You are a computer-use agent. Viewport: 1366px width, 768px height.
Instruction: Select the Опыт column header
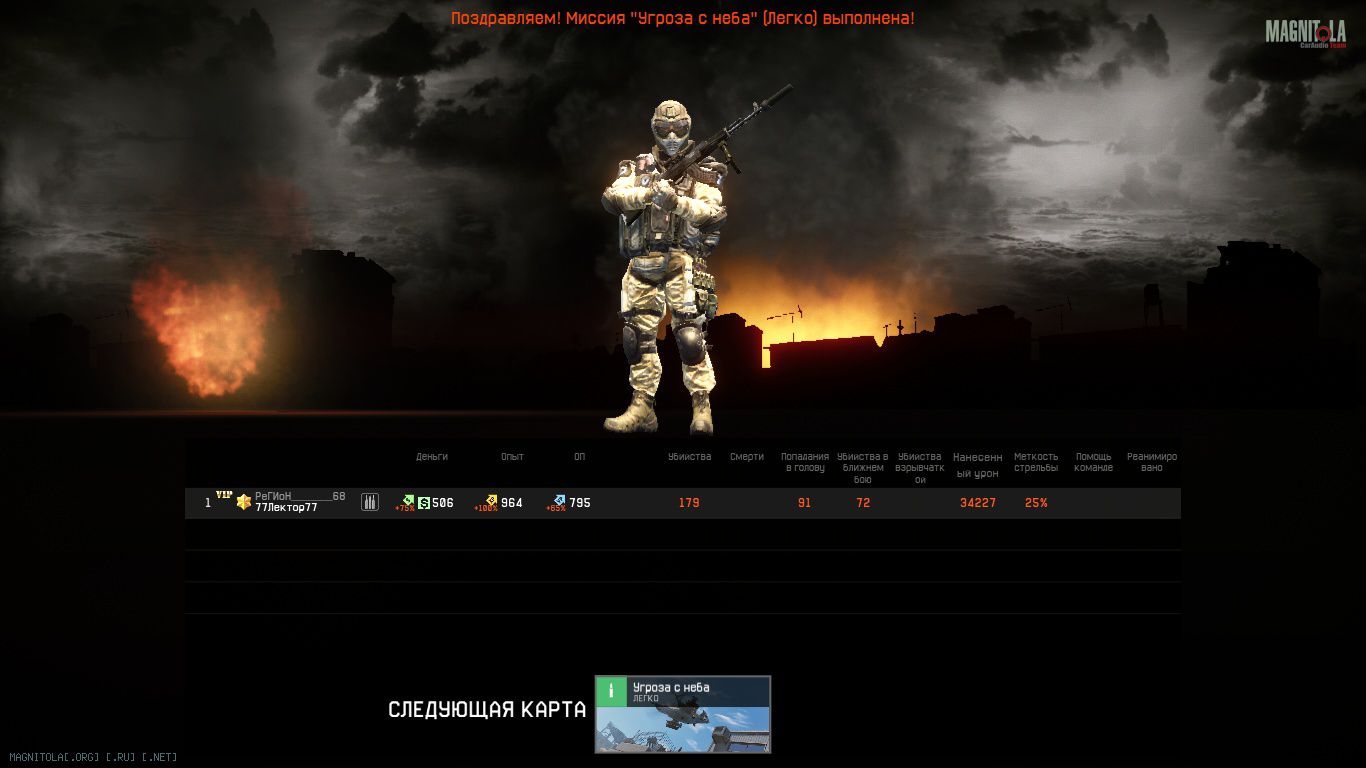(512, 457)
